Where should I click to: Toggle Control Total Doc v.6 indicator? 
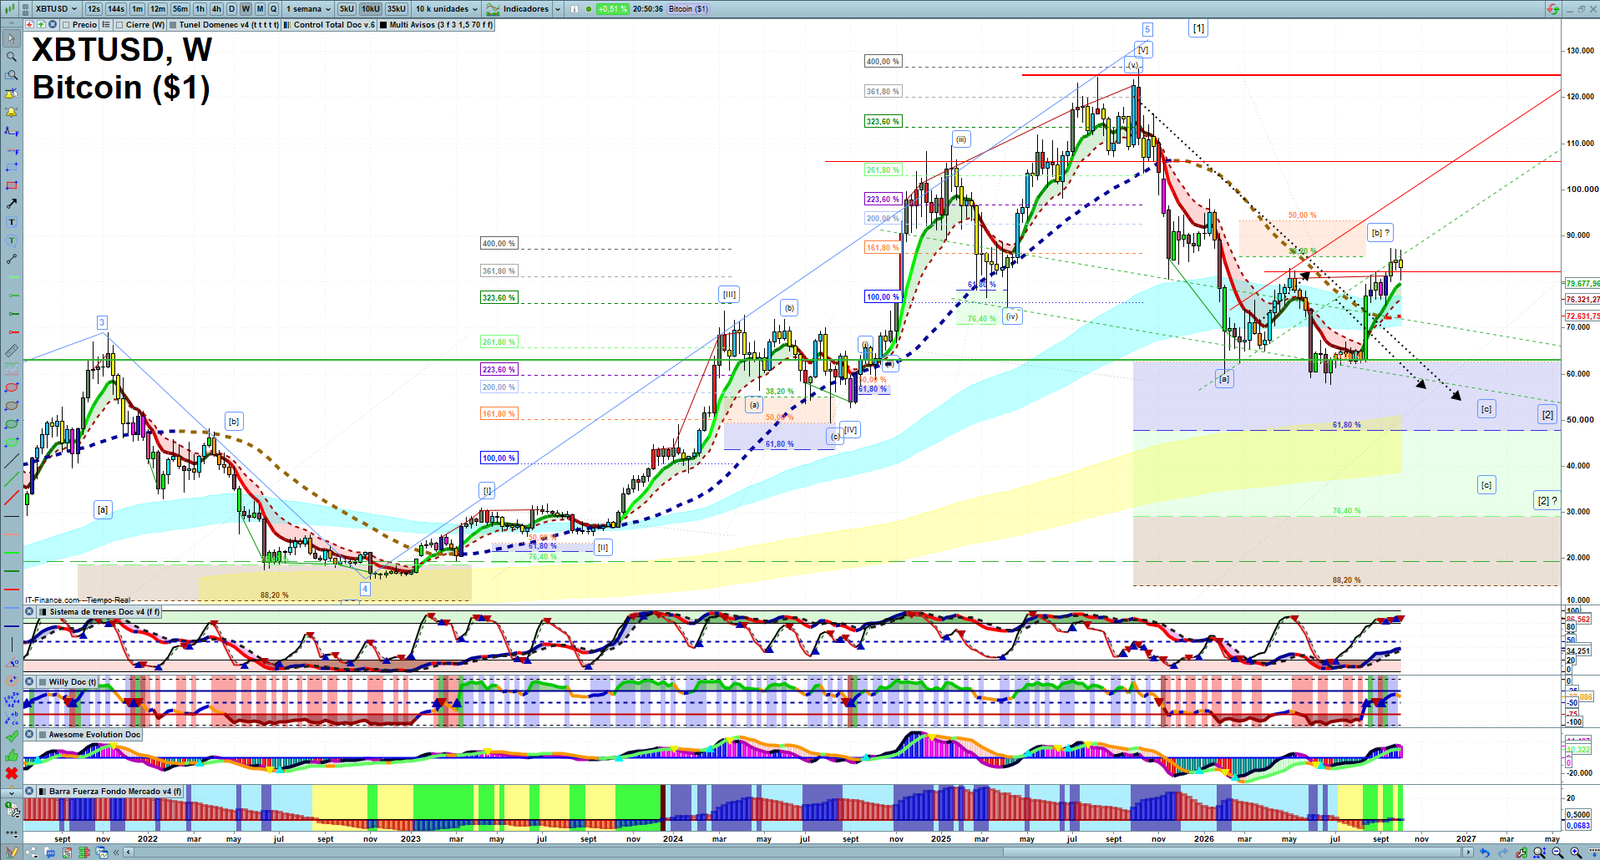[287, 24]
